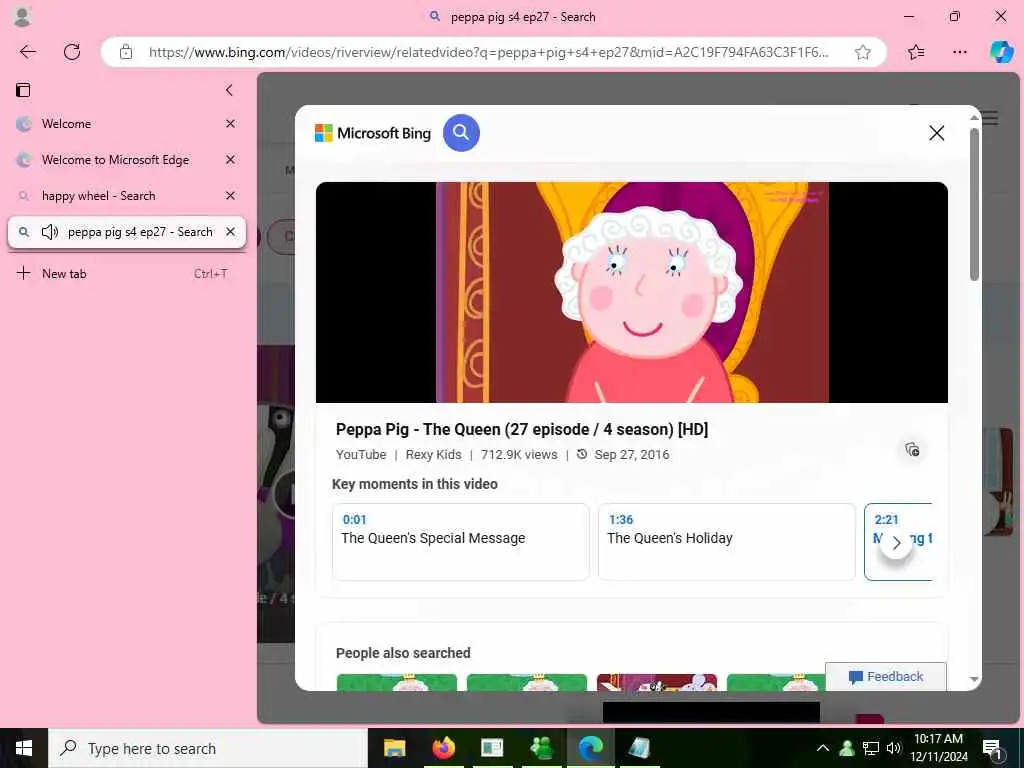Launch Firefox from the taskbar

point(443,748)
